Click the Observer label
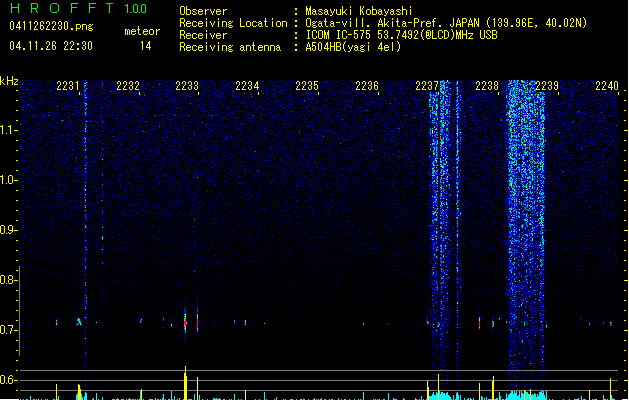 (203, 11)
